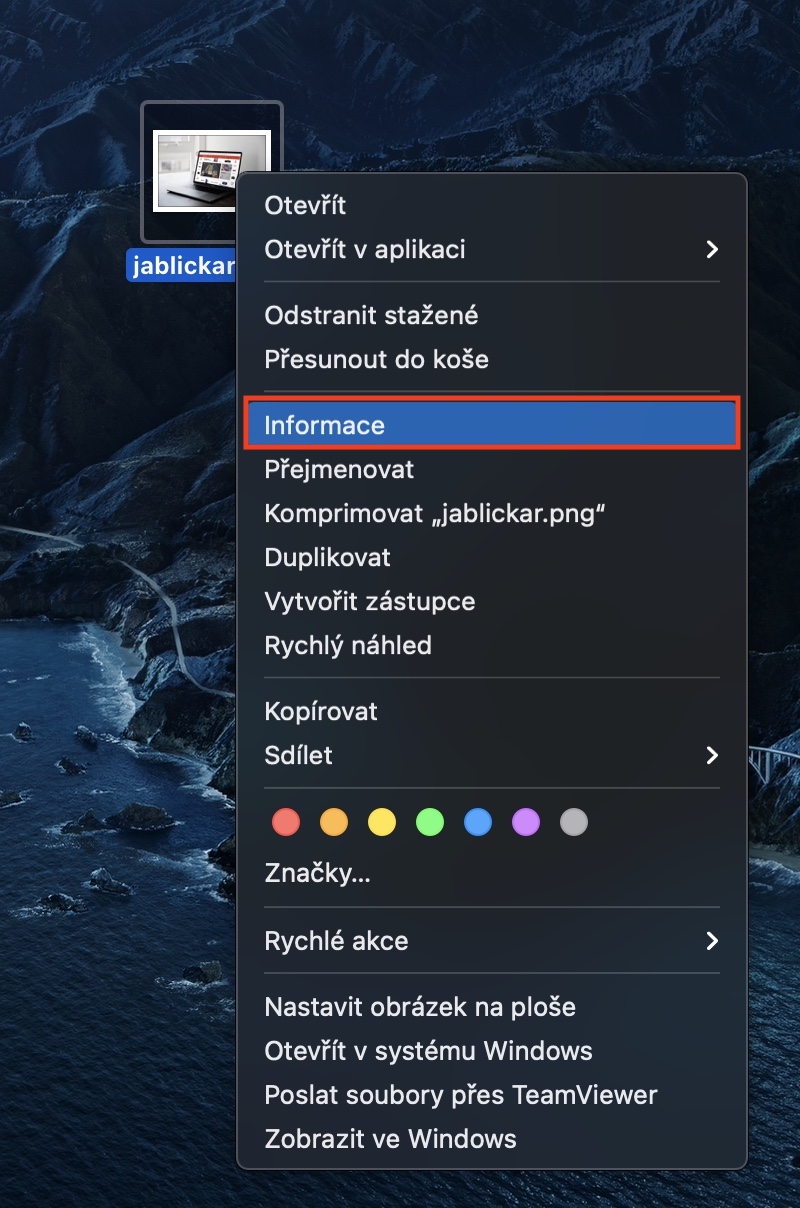
Task: Select "Kopírovat" menu item
Action: tap(321, 711)
